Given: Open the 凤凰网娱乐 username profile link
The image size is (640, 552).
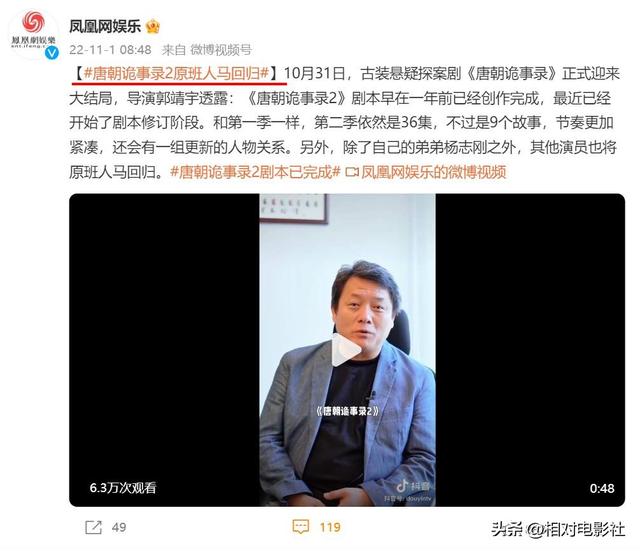Looking at the screenshot, I should [105, 27].
